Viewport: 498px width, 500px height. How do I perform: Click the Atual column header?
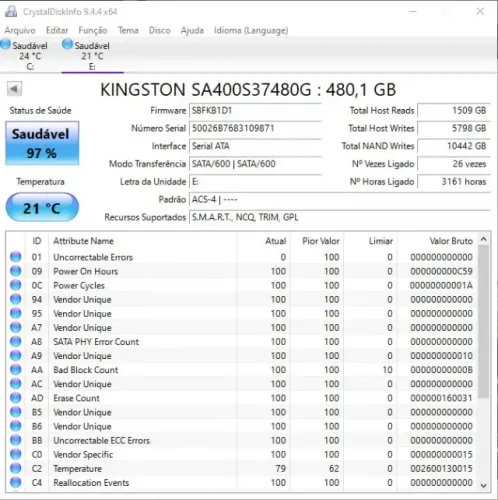tap(263, 241)
